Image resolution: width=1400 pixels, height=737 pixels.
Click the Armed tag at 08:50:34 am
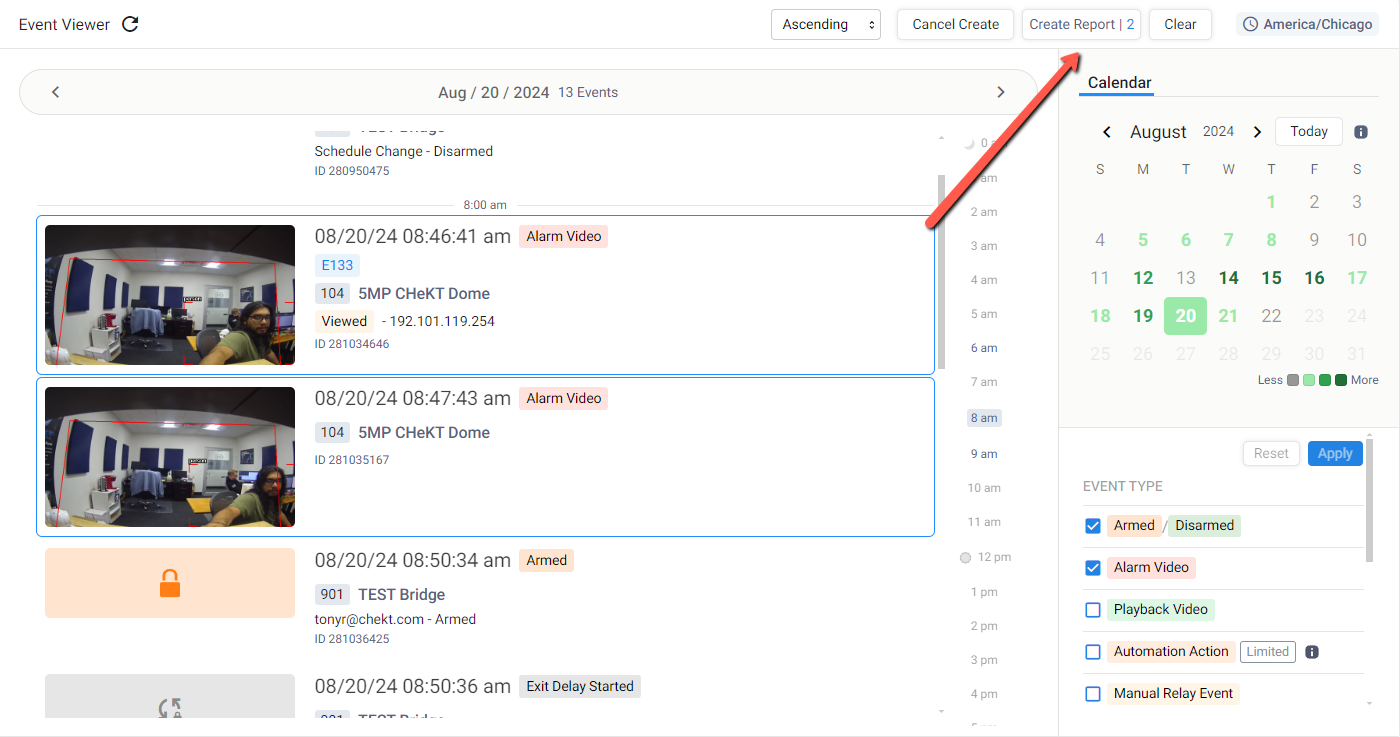(x=546, y=560)
